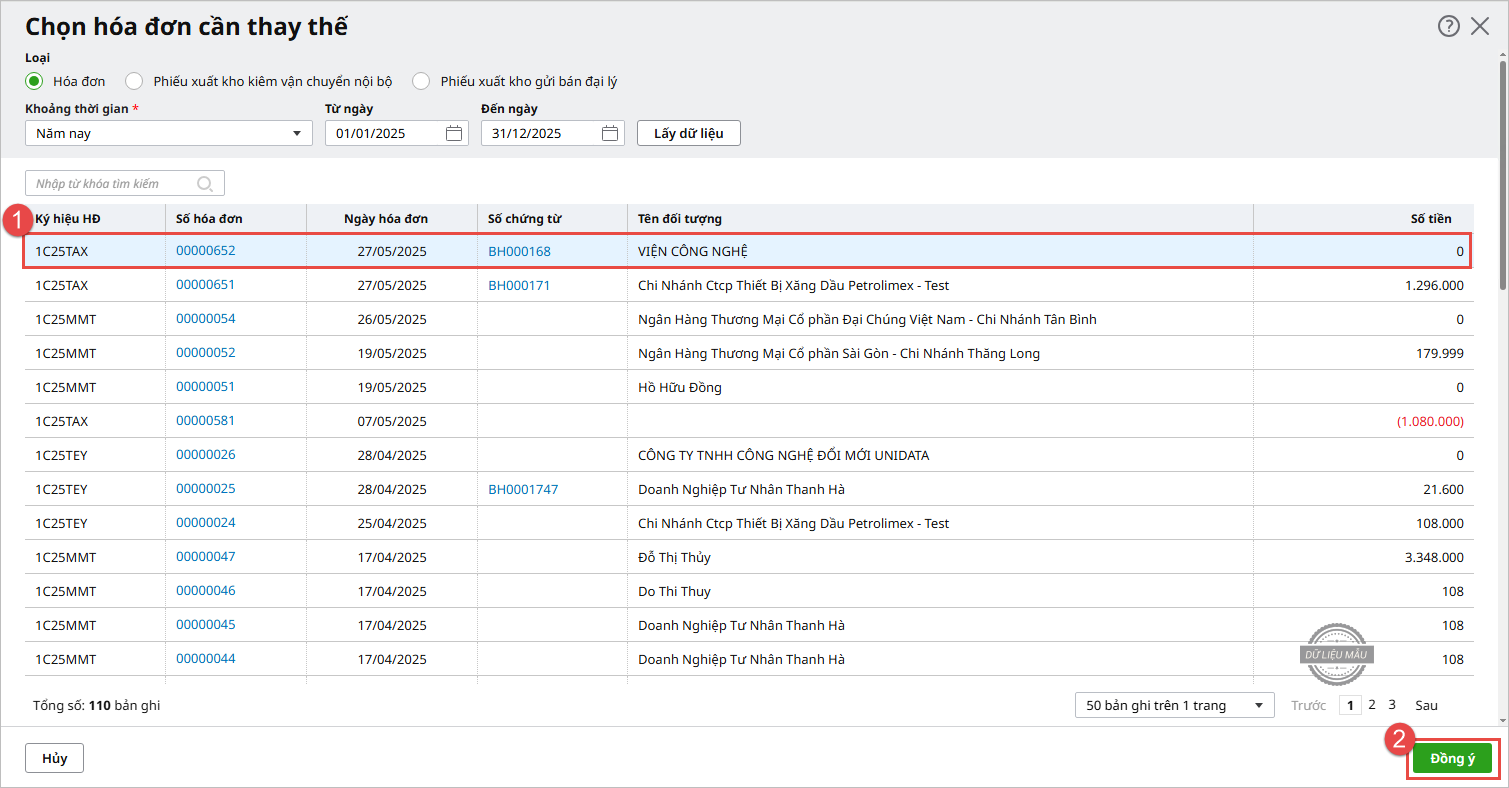Open invoice number 00000046
This screenshot has height=788, width=1509.
point(206,591)
